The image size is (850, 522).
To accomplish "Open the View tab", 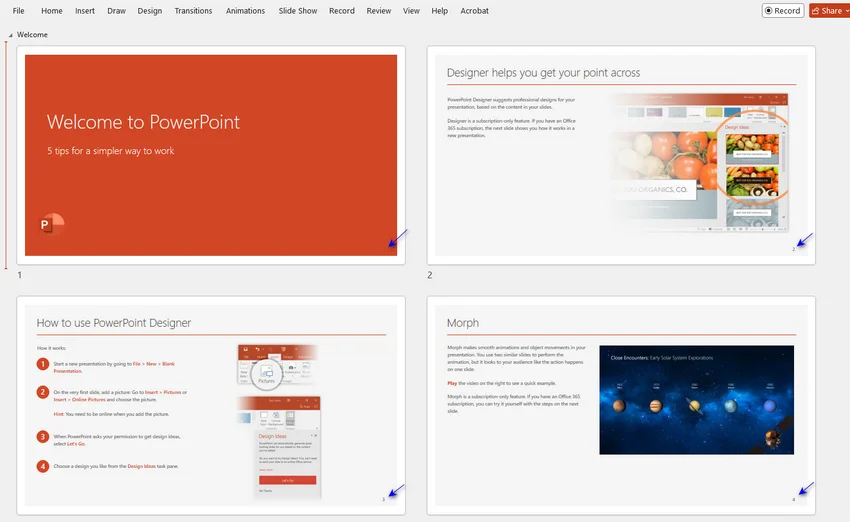I will tap(411, 11).
